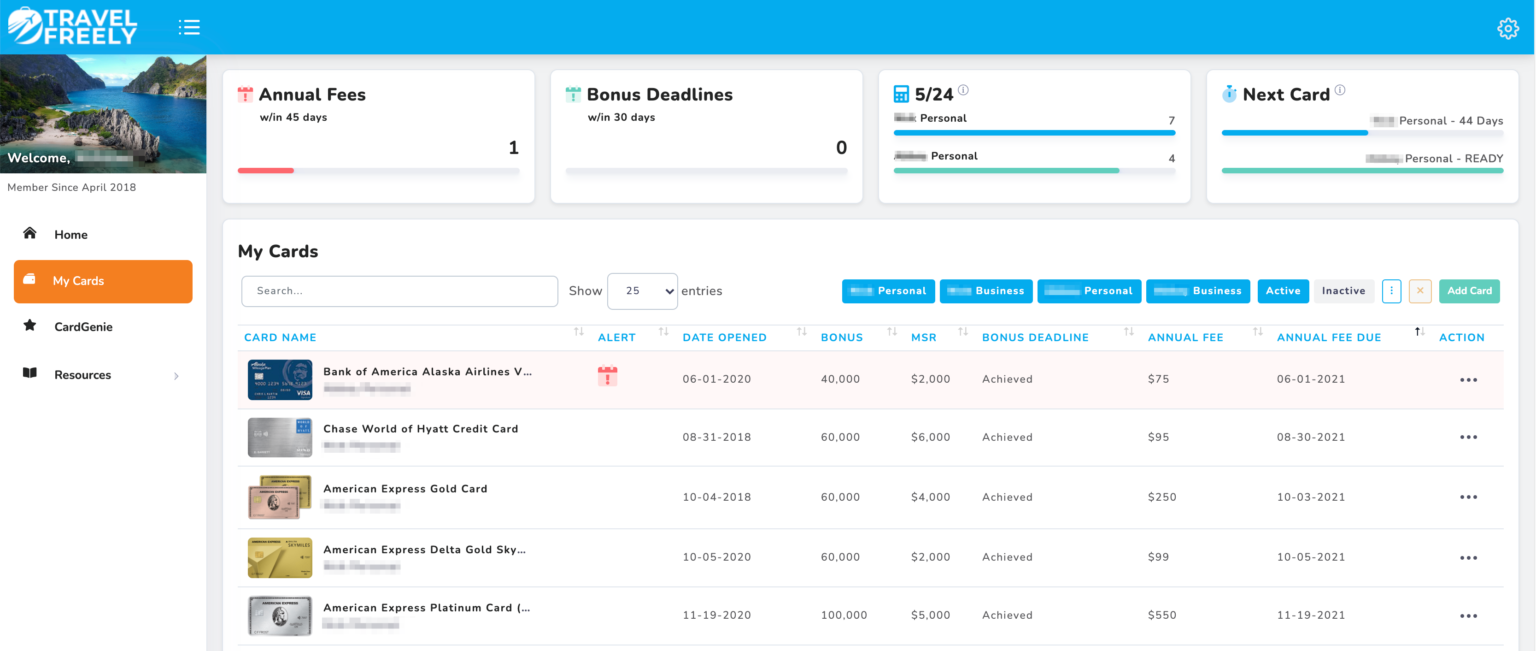Screen dimensions: 1536x651
Task: Open actions menu for Chase World of Hyatt row
Action: (1469, 437)
